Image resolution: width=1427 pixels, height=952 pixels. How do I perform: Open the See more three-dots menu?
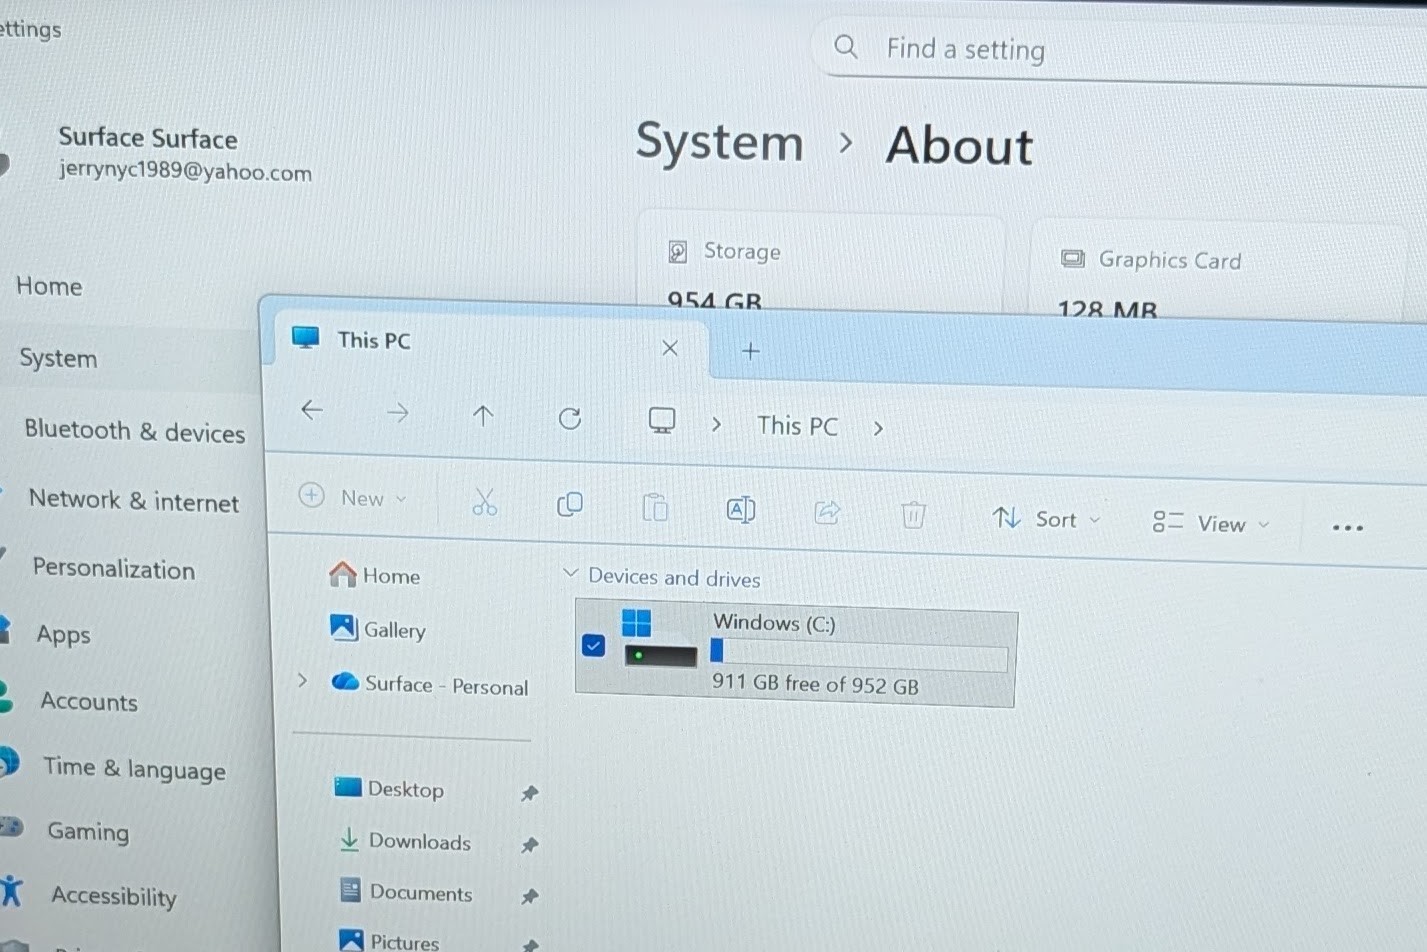pyautogui.click(x=1348, y=527)
